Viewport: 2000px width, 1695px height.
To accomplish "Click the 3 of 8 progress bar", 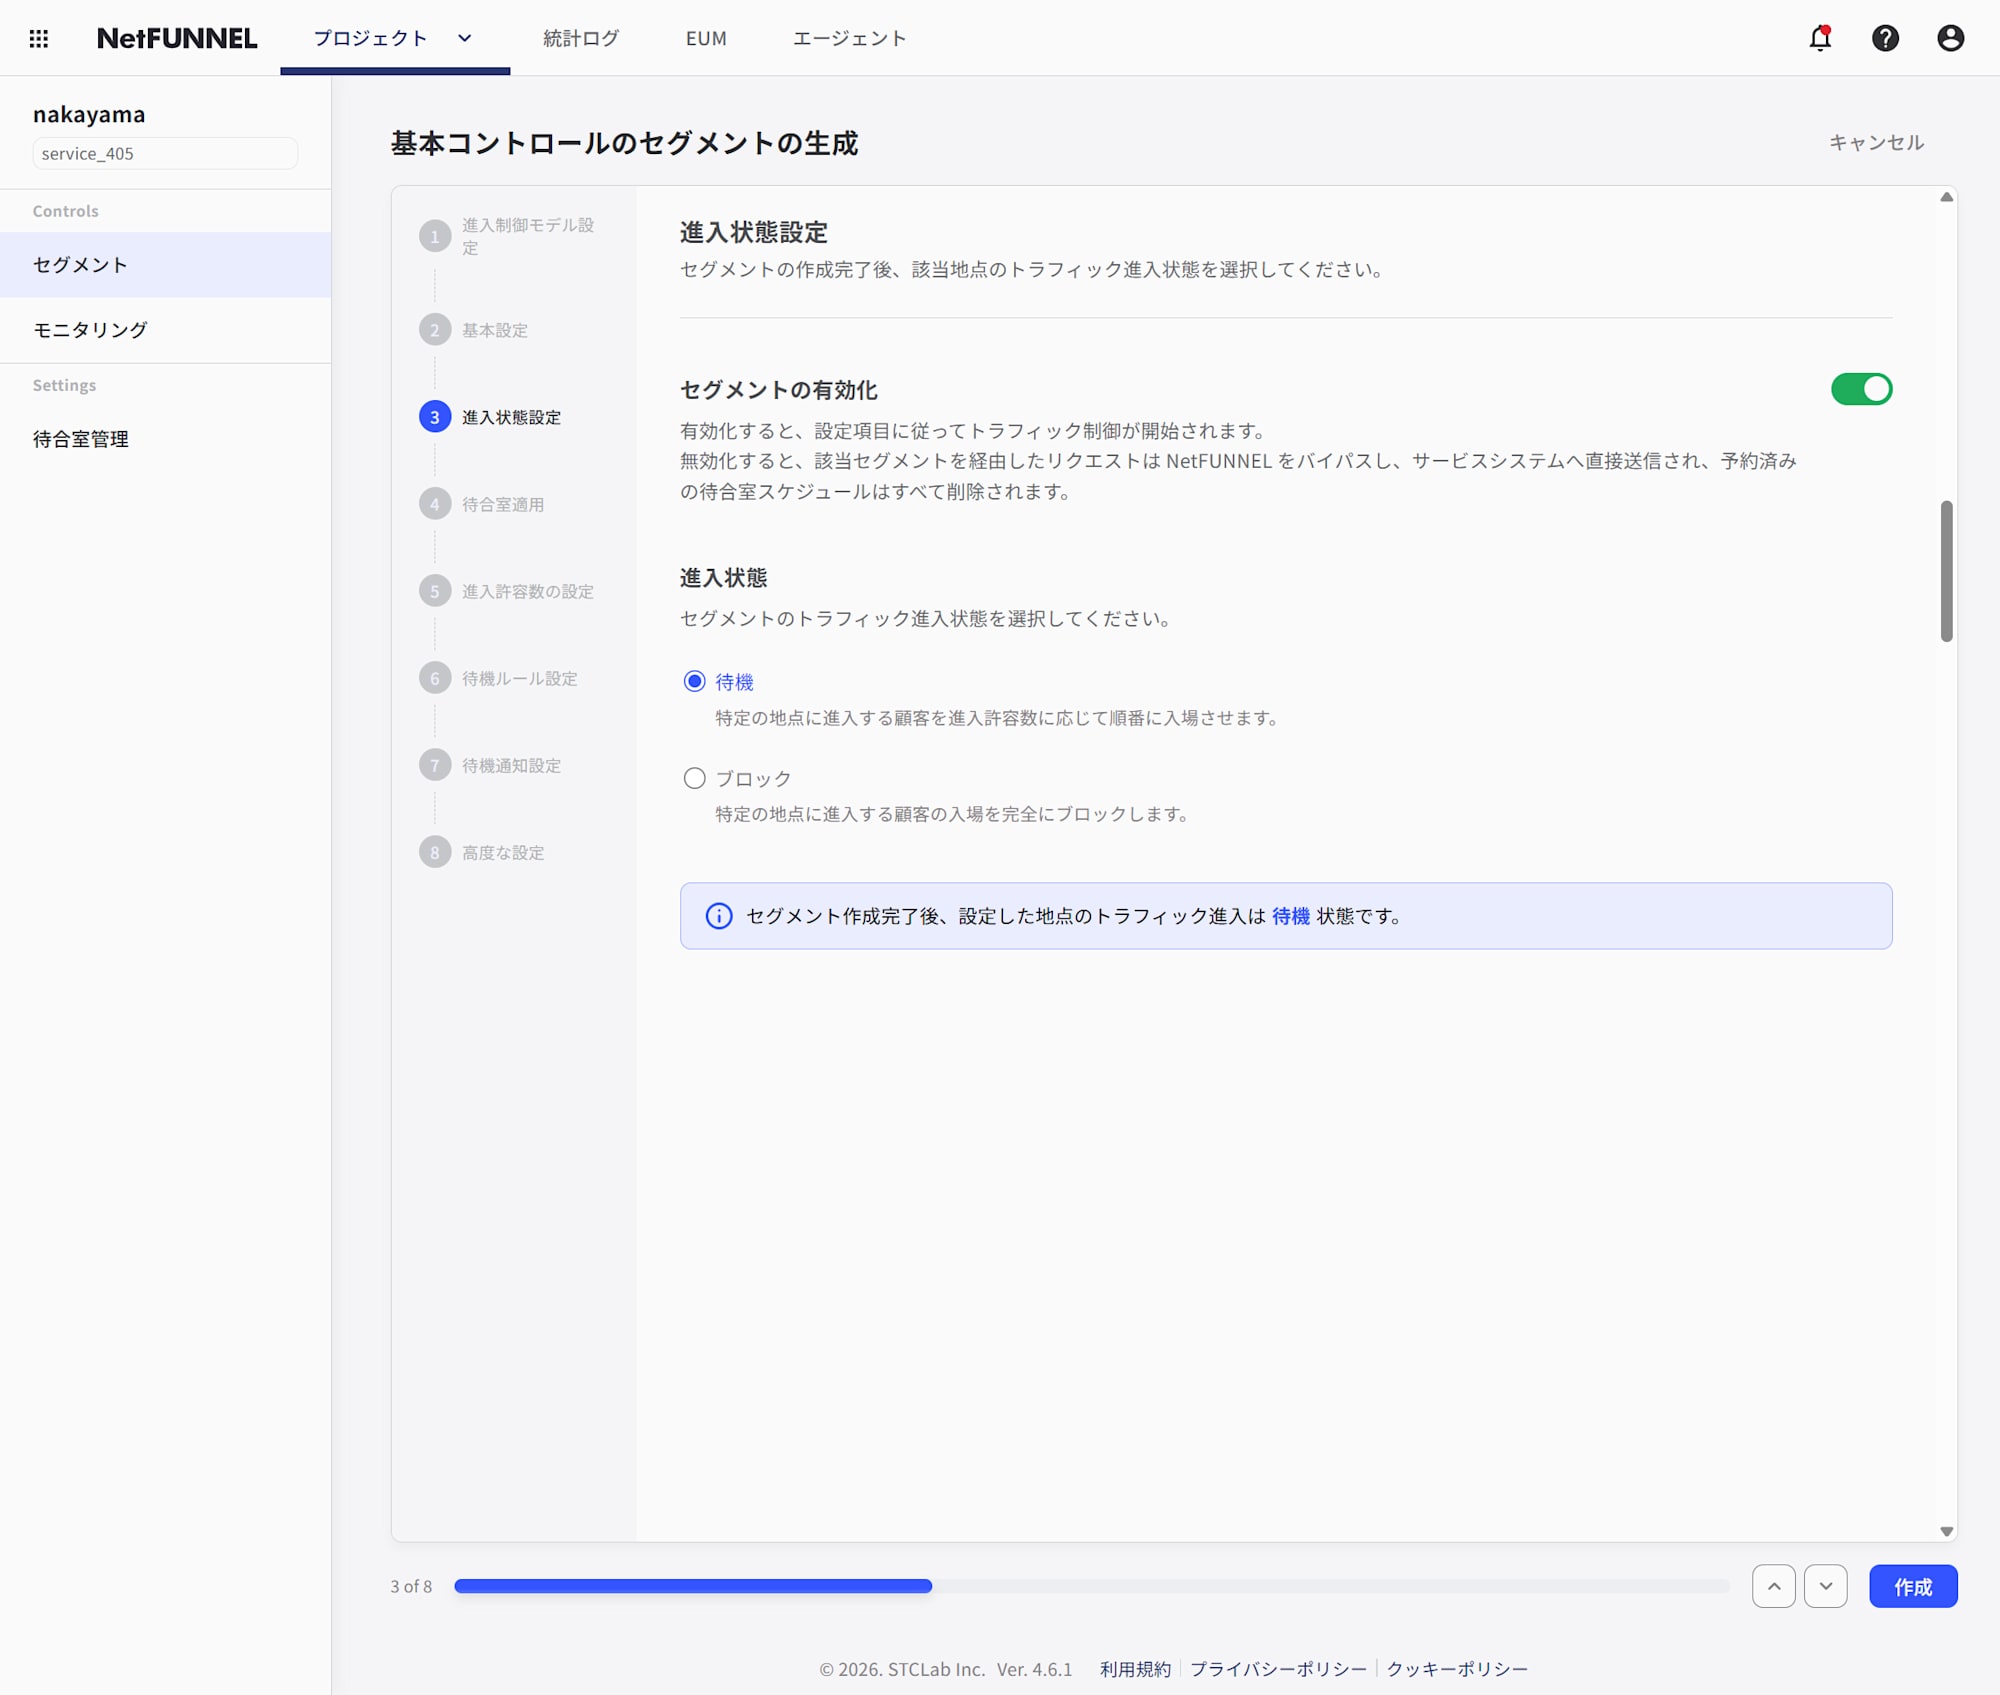I will click(1090, 1586).
